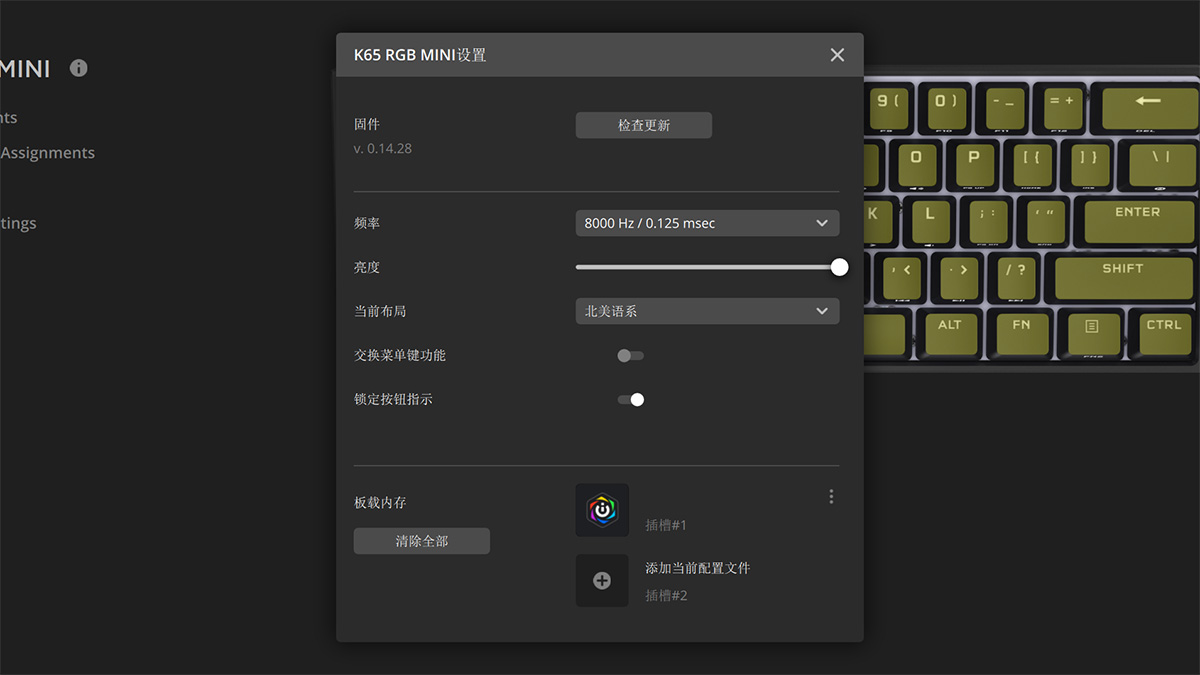Toggle the 锁定按钮指示 switch
This screenshot has width=1200, height=675.
[x=630, y=399]
